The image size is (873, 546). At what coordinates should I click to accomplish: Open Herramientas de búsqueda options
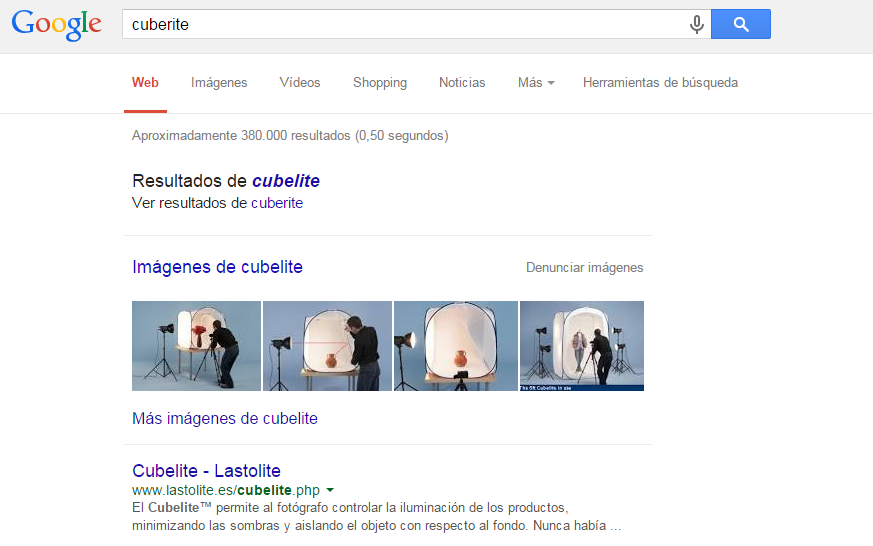660,83
